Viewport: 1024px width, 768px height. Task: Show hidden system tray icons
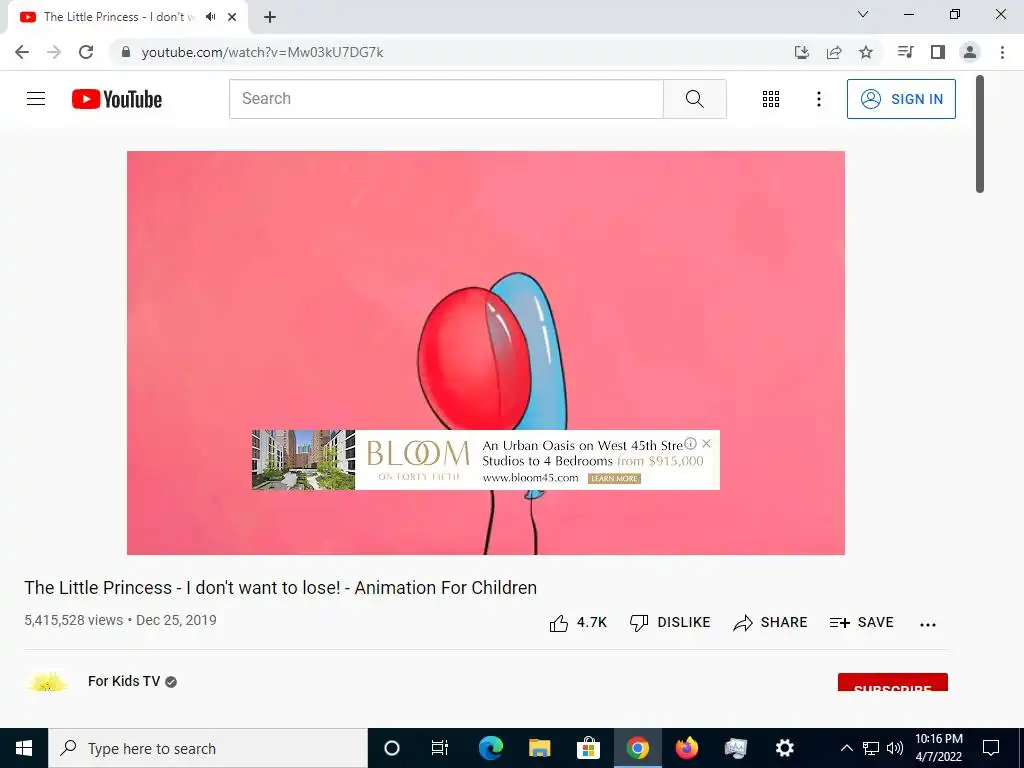click(846, 748)
